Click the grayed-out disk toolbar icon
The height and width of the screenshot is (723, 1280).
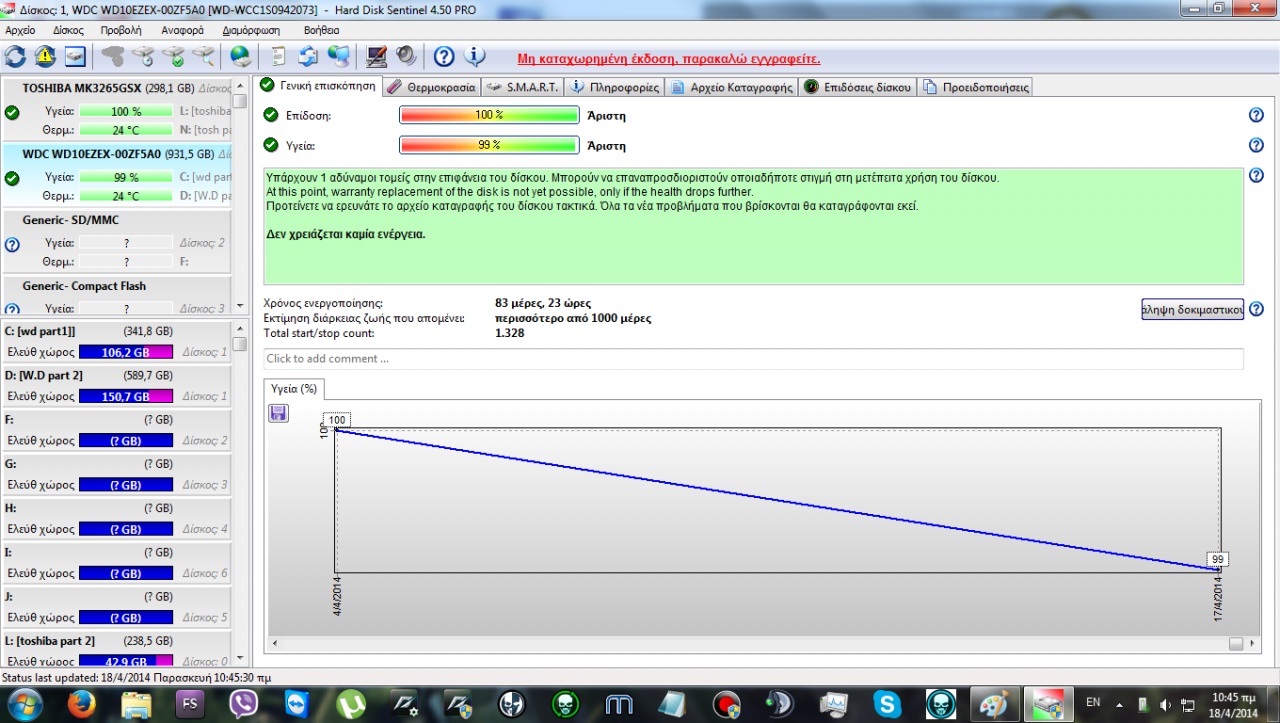113,56
